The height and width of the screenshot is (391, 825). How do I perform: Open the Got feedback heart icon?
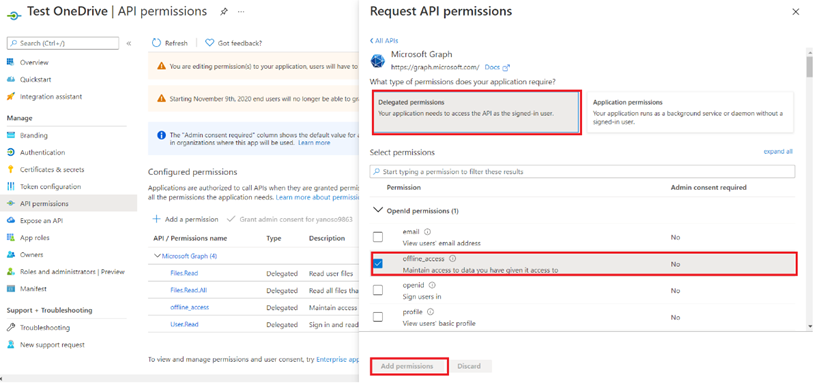pos(209,43)
